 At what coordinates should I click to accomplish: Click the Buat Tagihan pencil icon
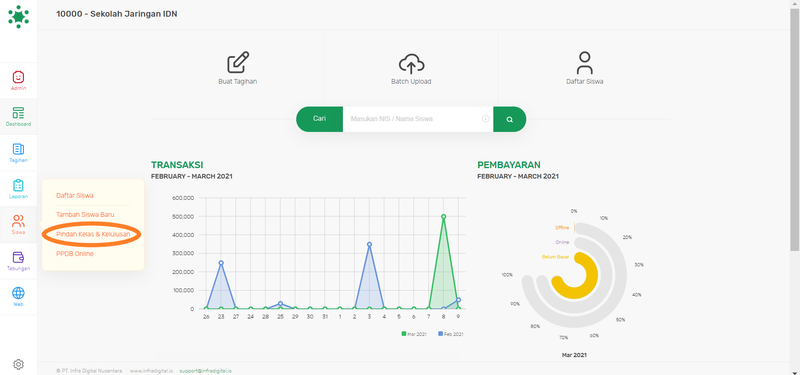[238, 63]
